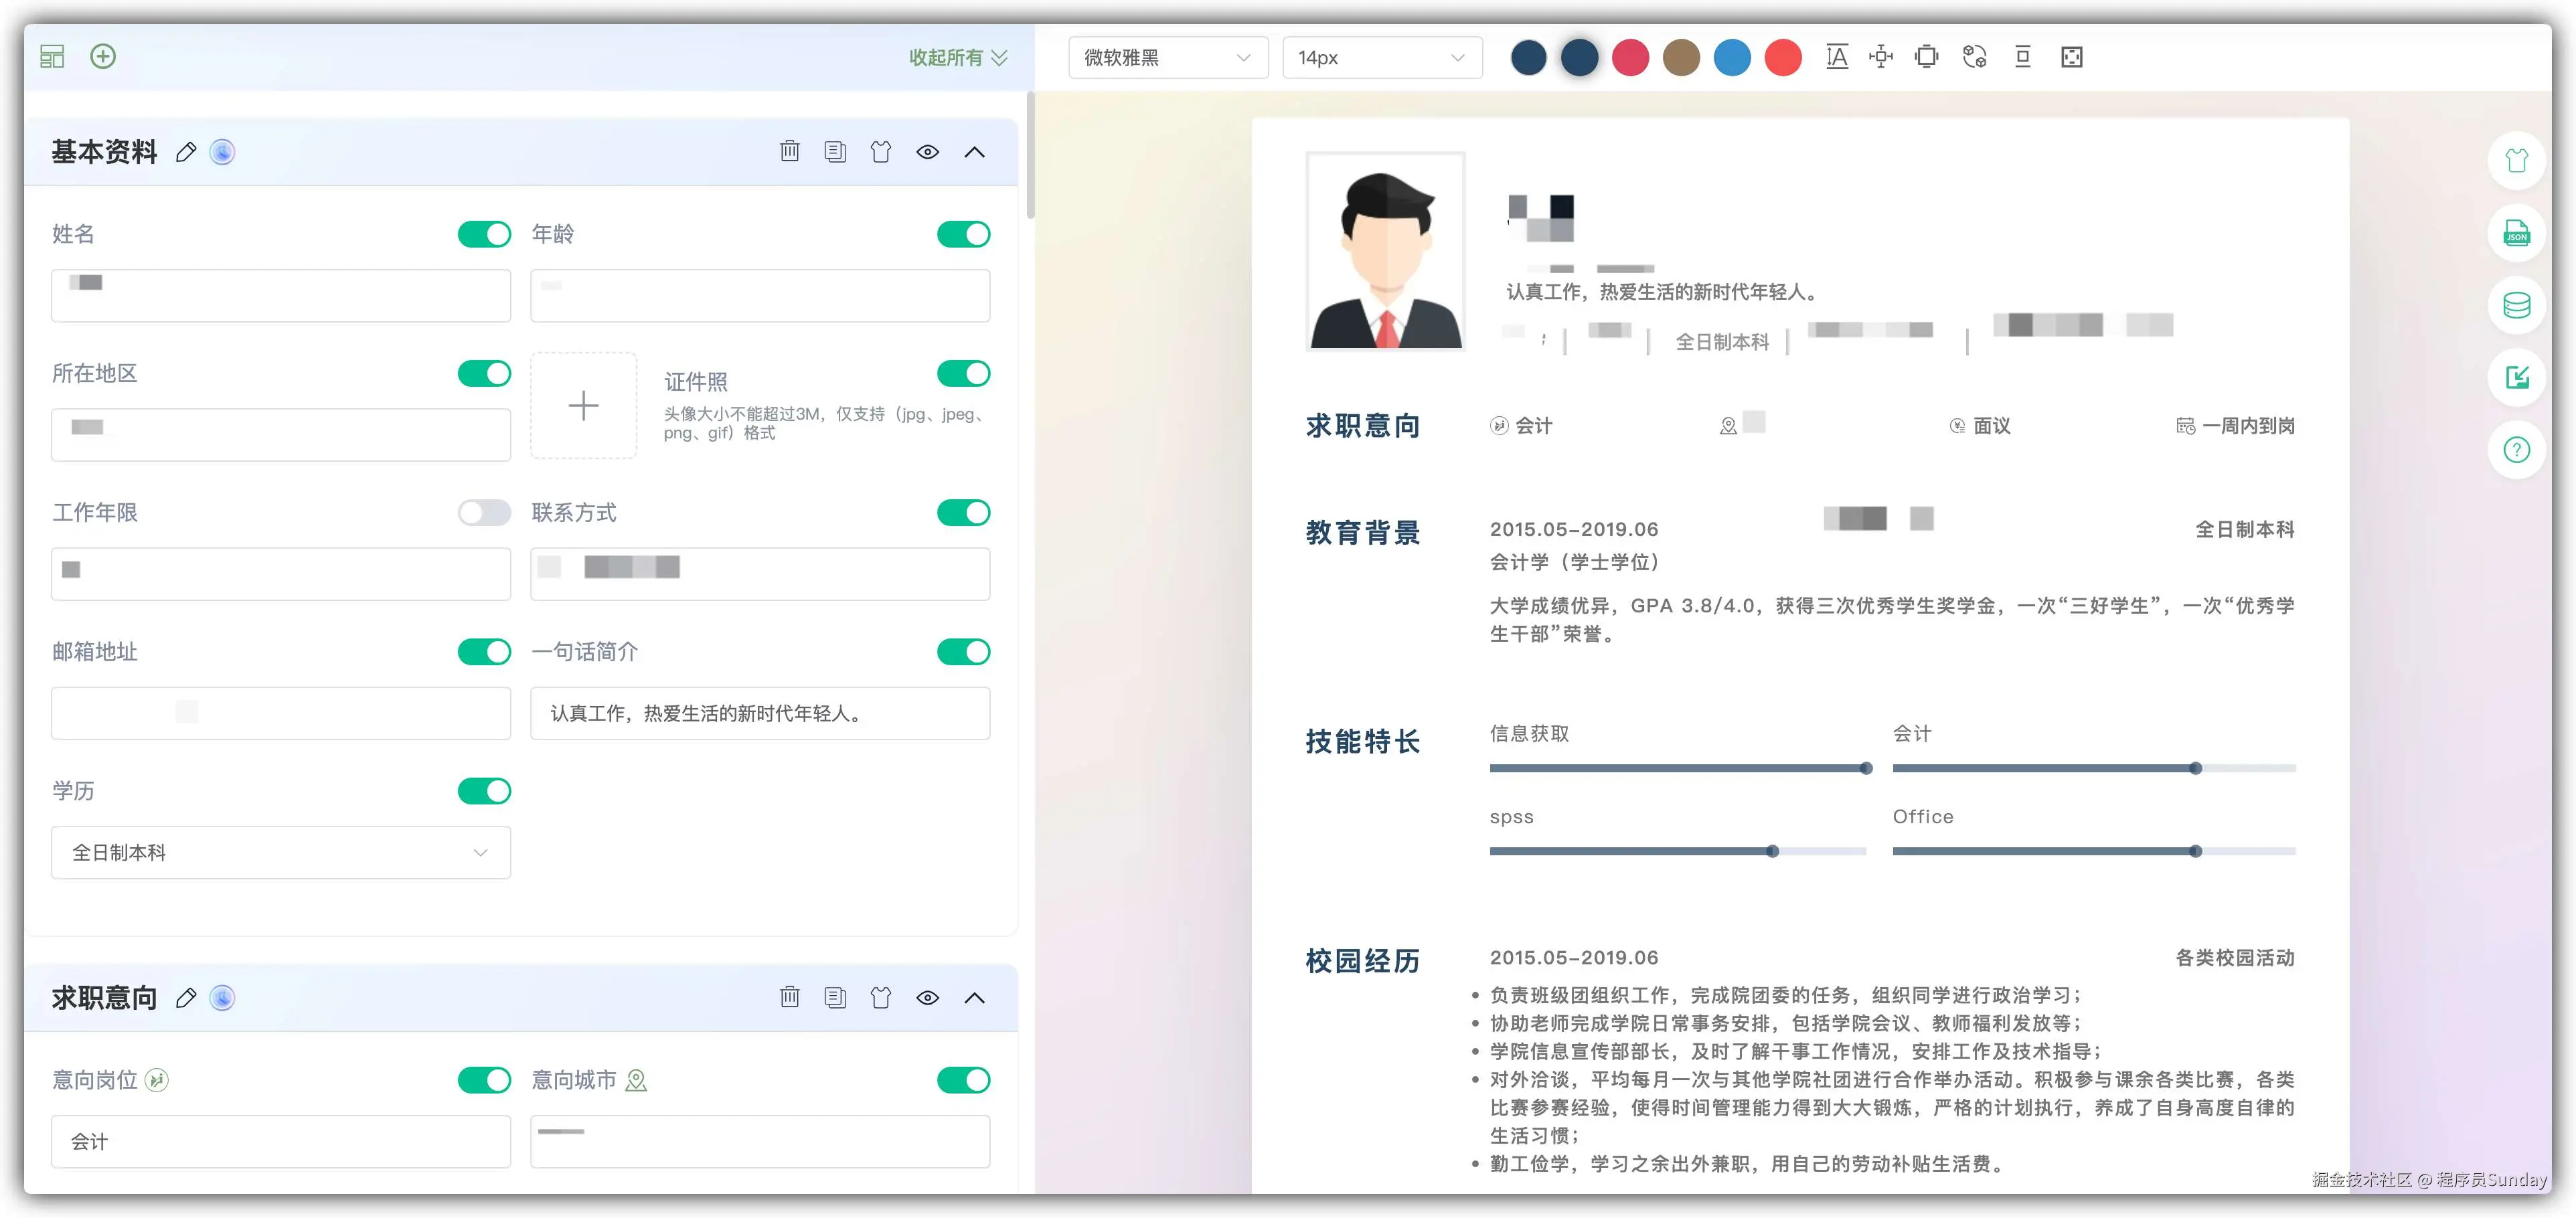Delete the 基本资料 section via trash icon
The width and height of the screenshot is (2576, 1218).
pos(789,151)
